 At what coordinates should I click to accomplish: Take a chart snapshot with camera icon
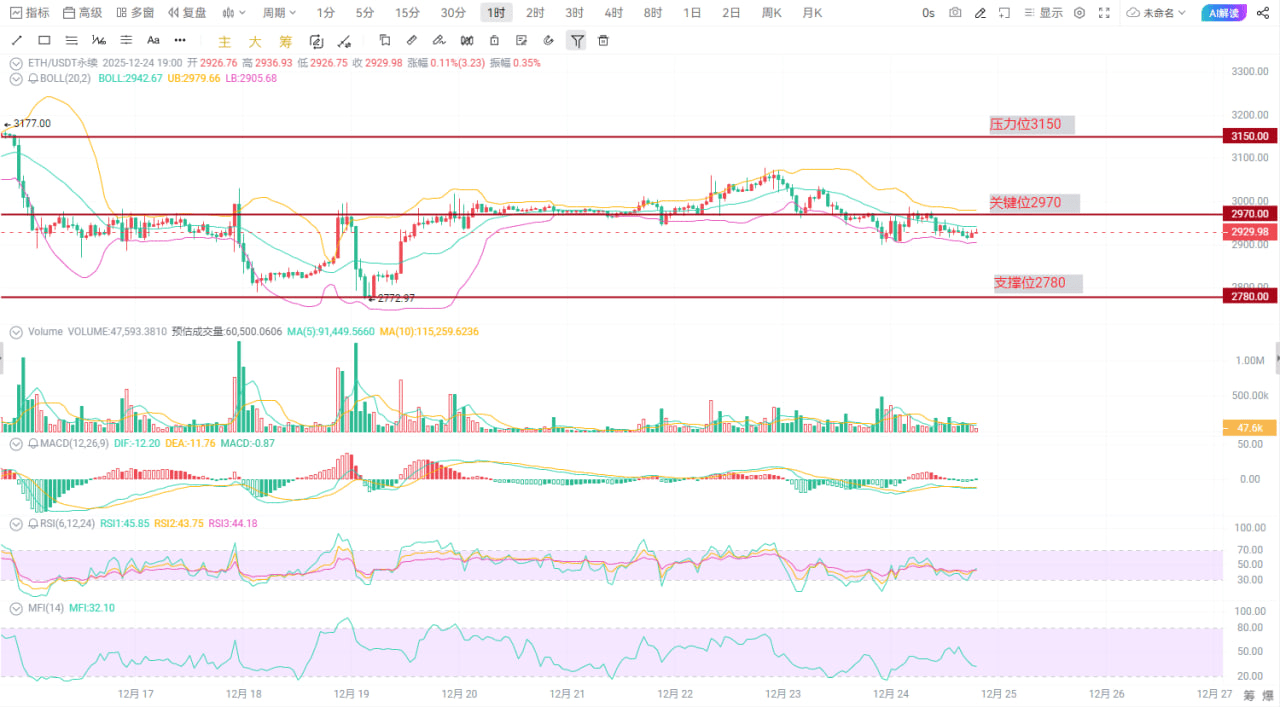coord(956,13)
